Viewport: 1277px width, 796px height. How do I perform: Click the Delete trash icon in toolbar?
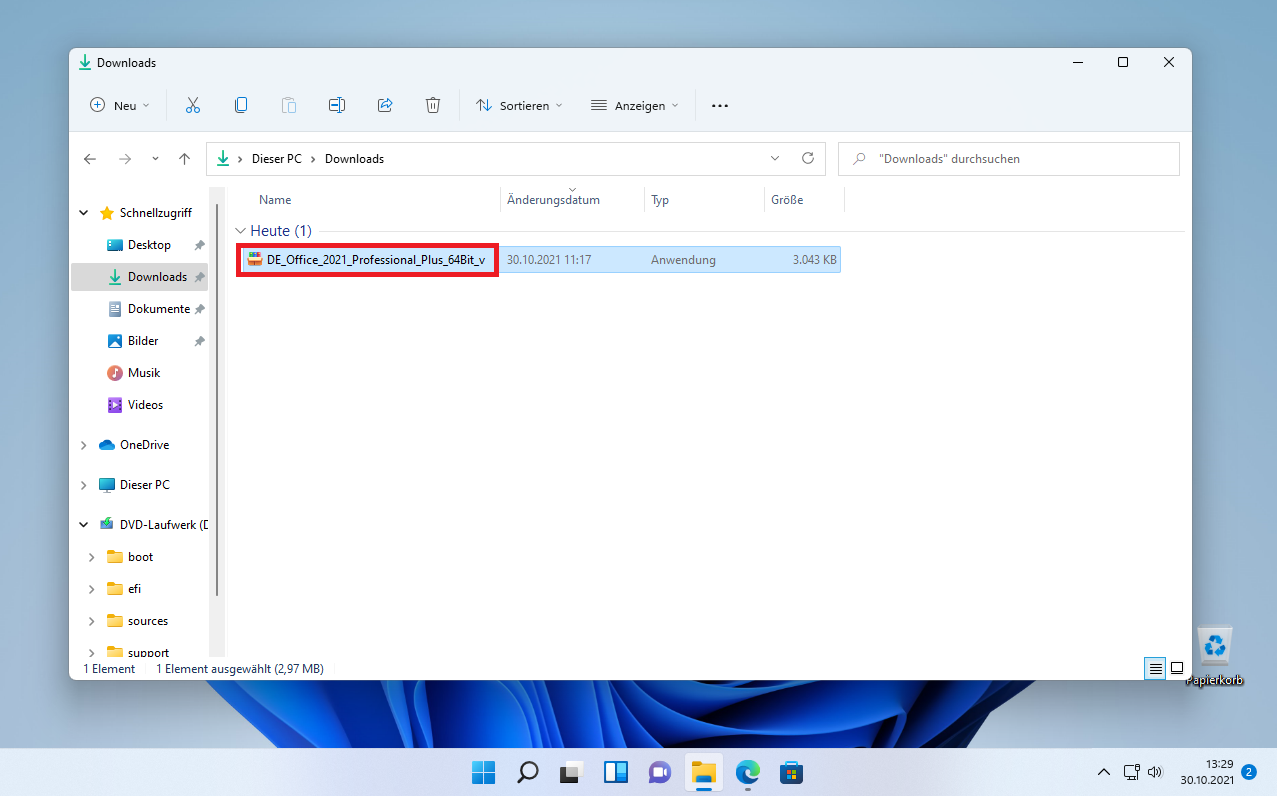[x=433, y=105]
